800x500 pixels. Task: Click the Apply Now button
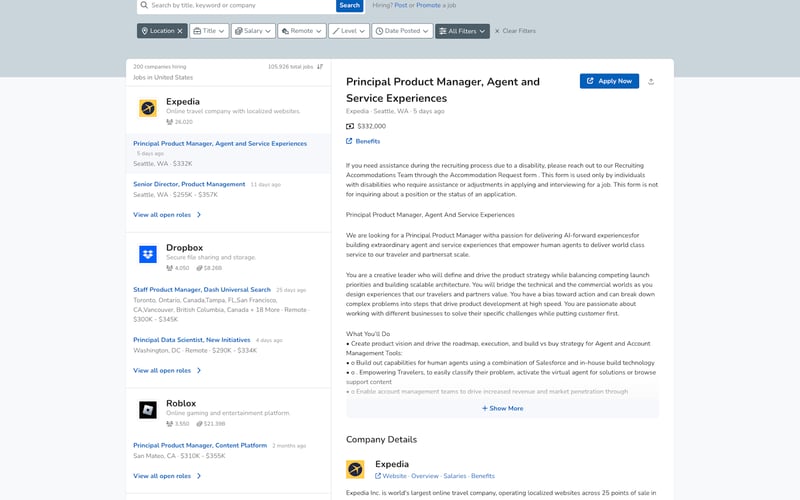point(609,81)
